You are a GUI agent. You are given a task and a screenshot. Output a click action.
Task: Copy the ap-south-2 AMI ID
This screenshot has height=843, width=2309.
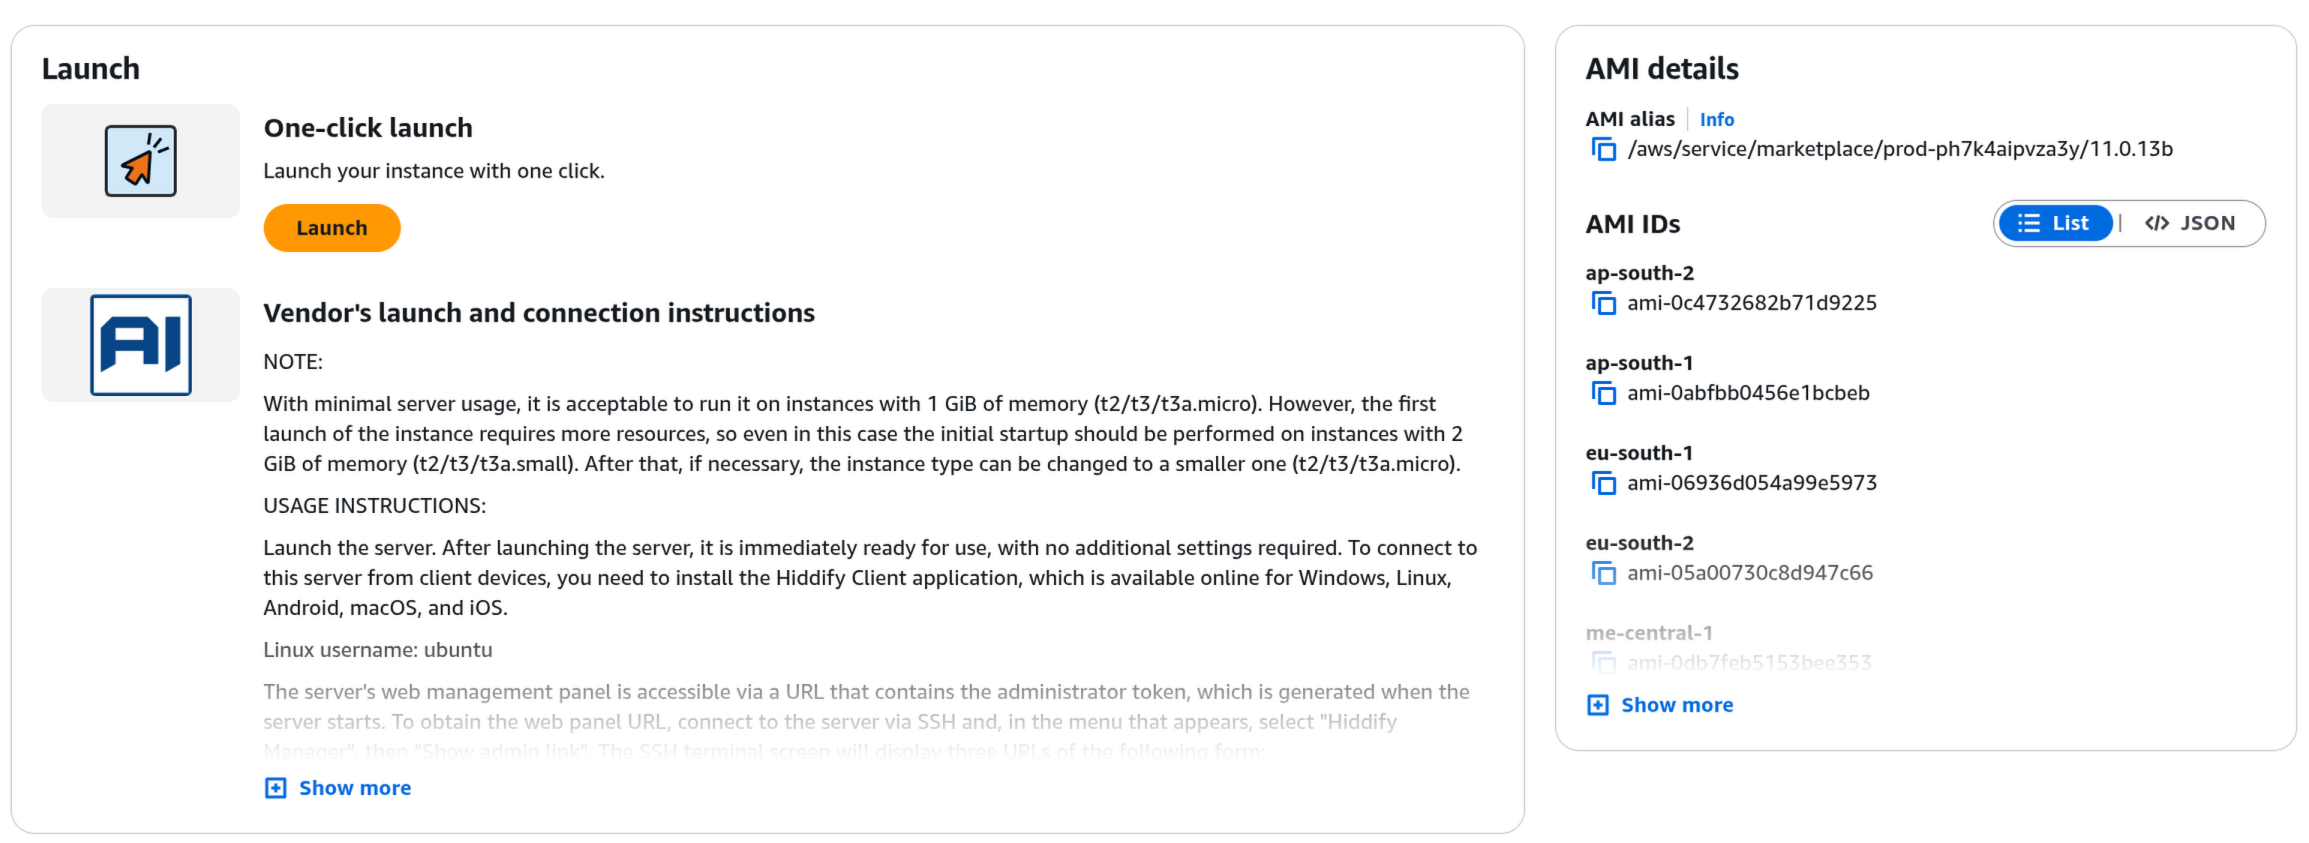[1604, 303]
